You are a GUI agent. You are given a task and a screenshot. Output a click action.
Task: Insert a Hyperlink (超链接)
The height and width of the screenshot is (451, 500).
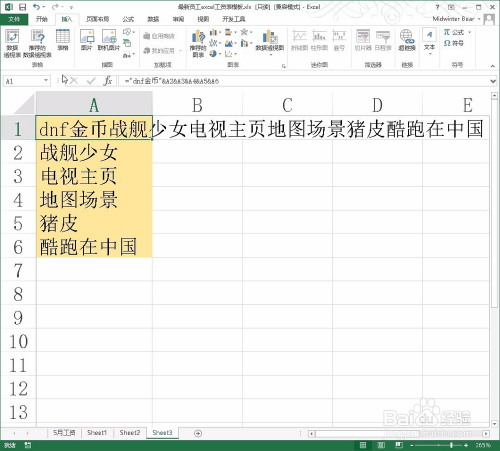click(407, 41)
